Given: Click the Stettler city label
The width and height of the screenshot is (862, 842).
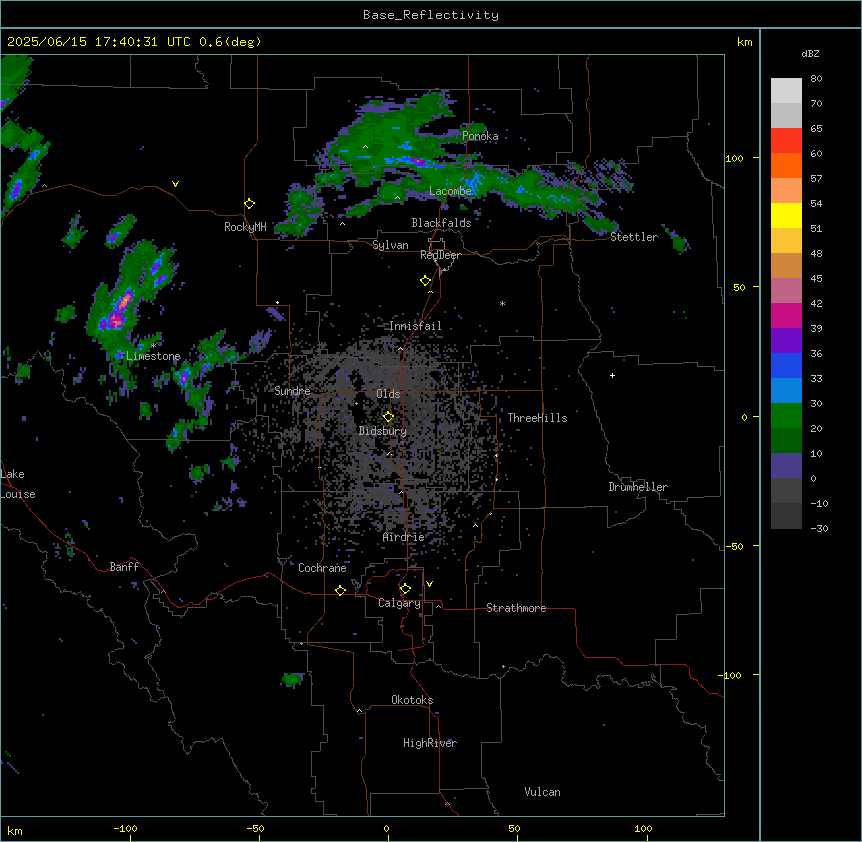Looking at the screenshot, I should 634,237.
